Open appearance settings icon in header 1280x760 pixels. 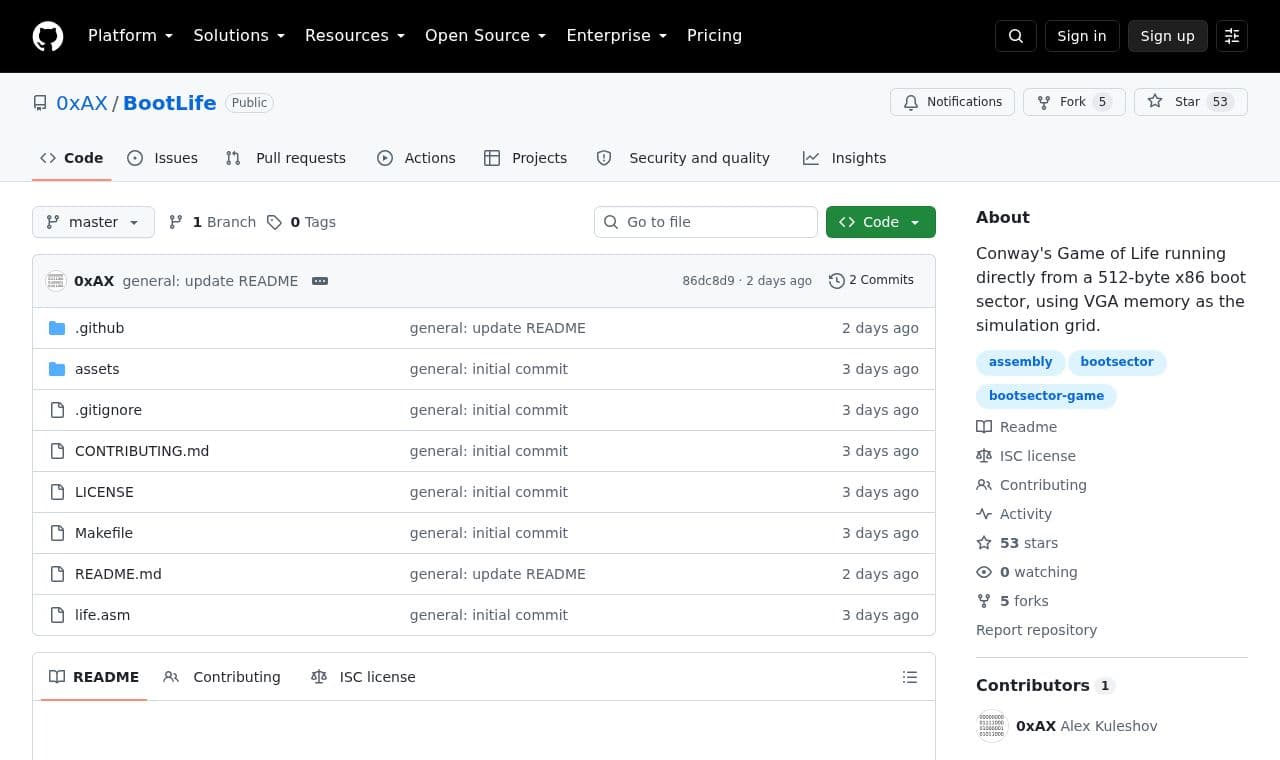tap(1232, 36)
